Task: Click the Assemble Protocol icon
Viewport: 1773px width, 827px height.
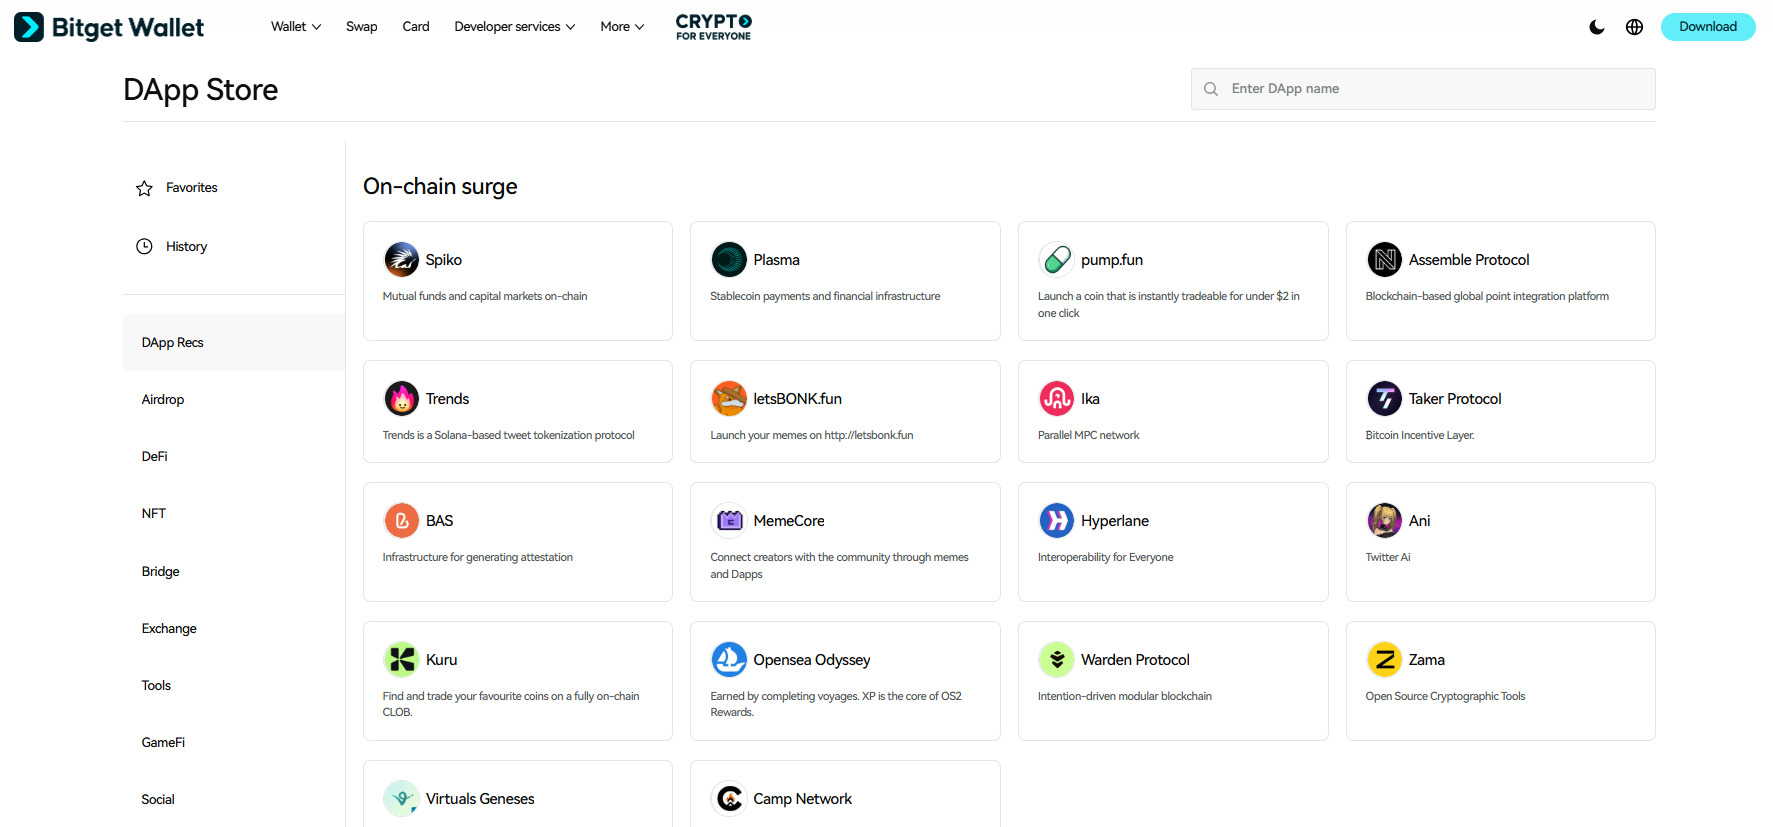Action: click(1385, 260)
